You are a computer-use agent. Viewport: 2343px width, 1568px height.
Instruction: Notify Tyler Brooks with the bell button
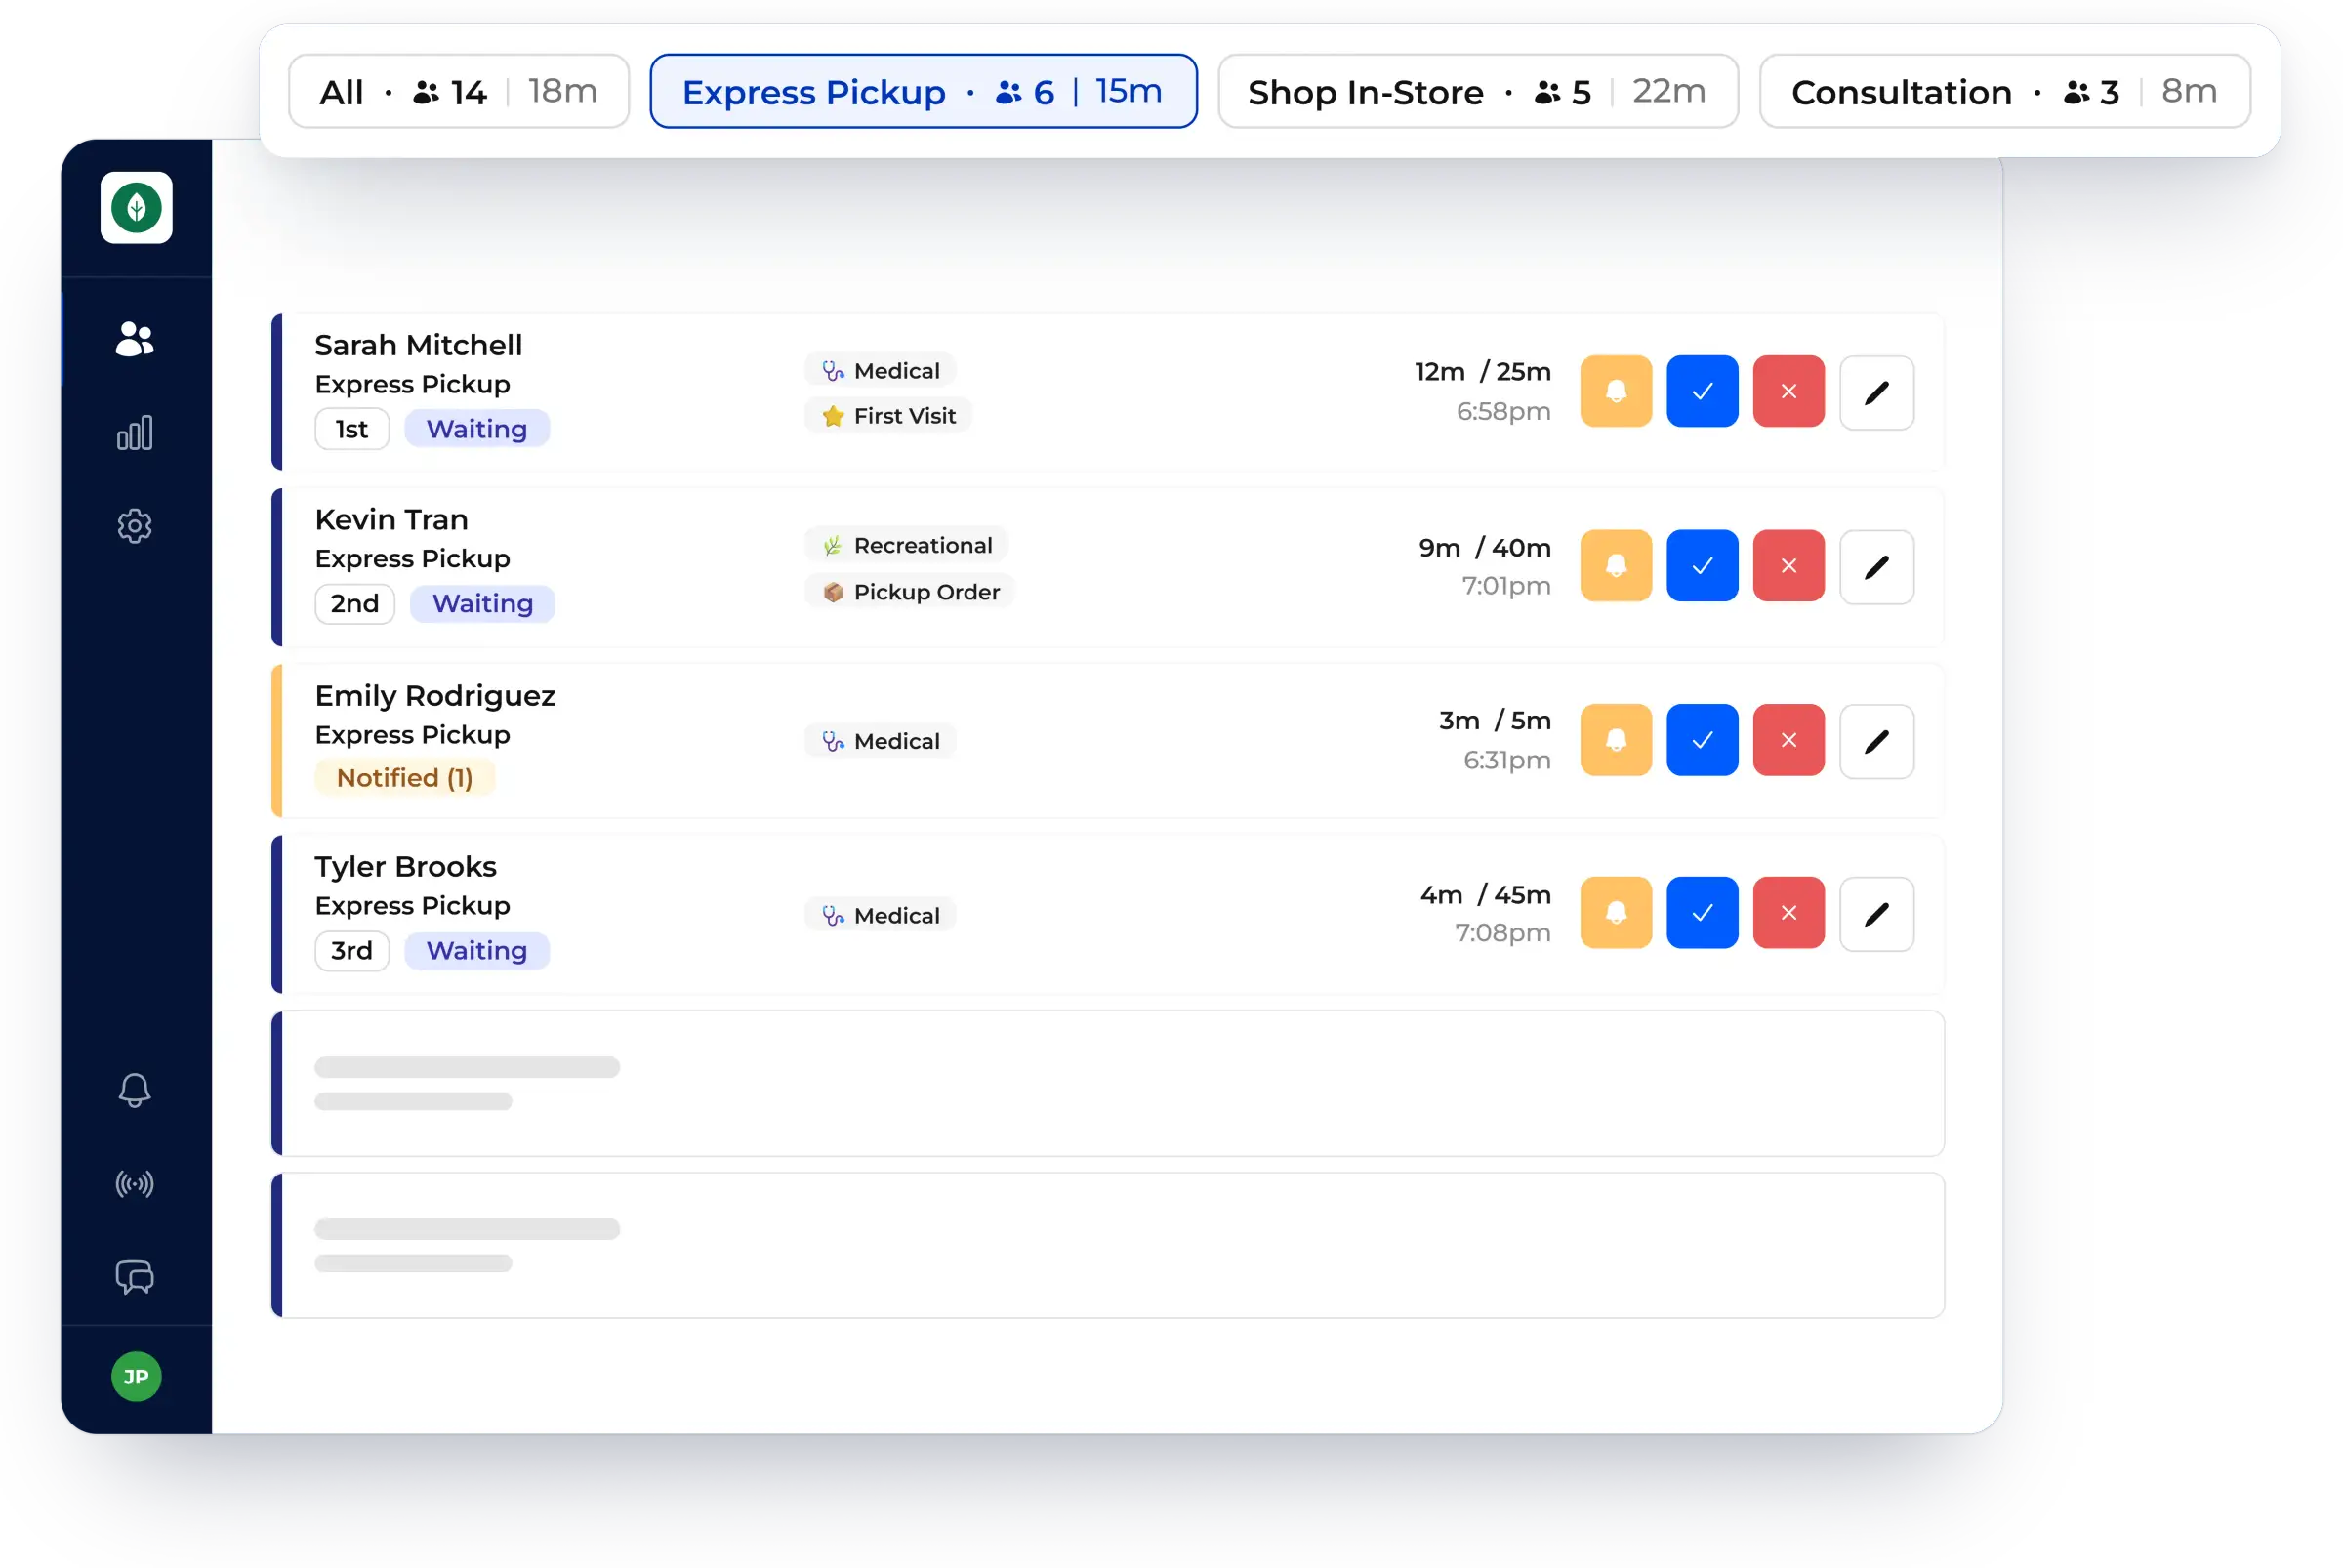[1616, 912]
